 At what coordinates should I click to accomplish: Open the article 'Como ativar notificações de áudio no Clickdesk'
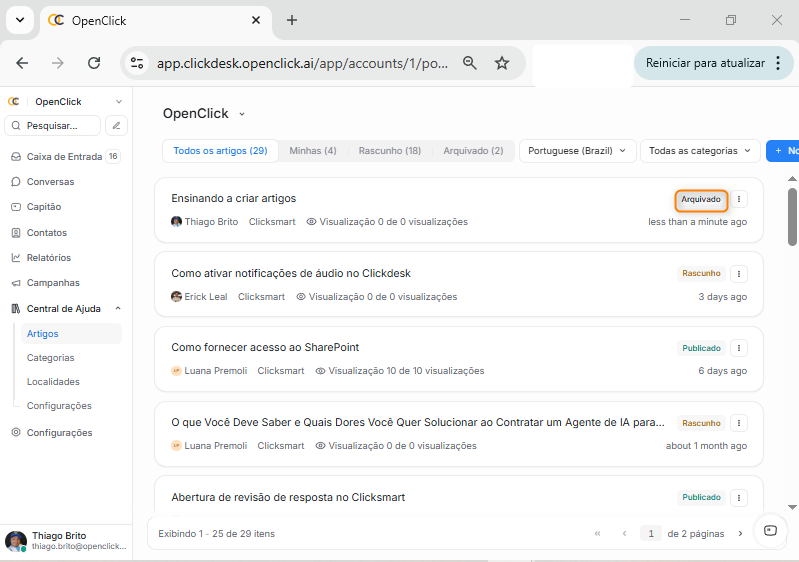[291, 273]
